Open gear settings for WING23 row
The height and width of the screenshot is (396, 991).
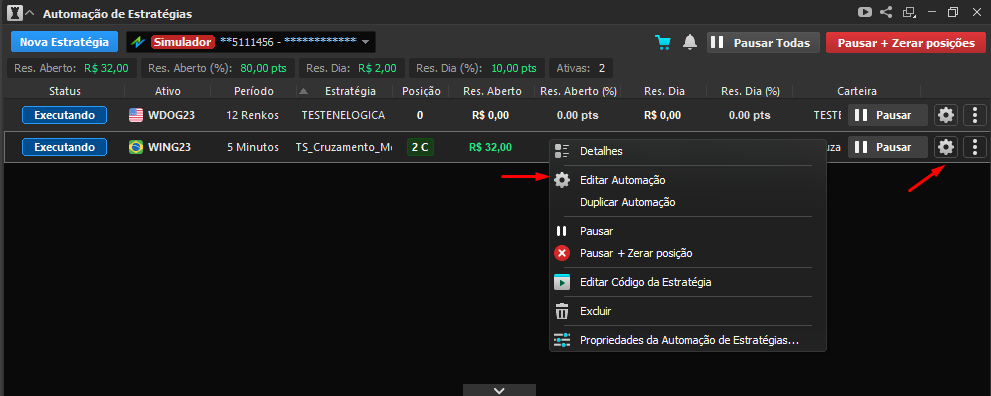point(945,147)
